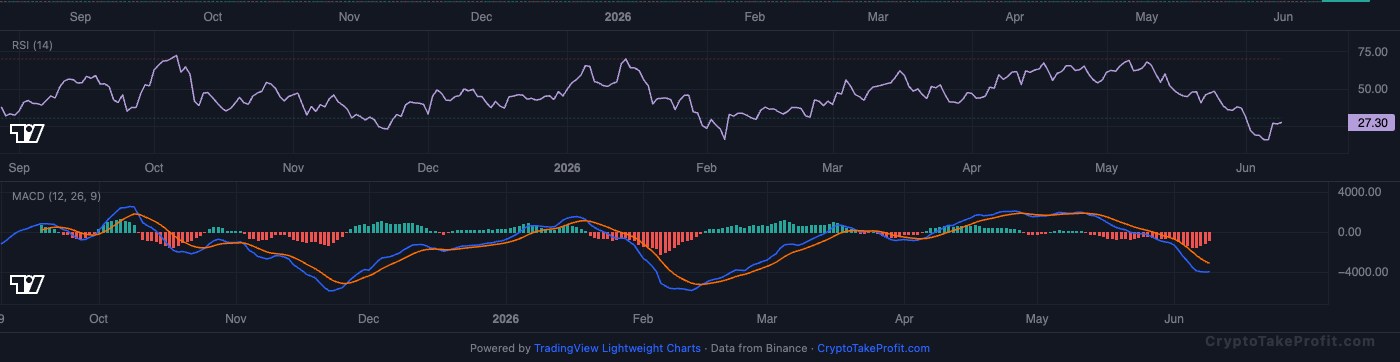
Task: Click the Jun label on the MACD time axis
Action: (1175, 319)
